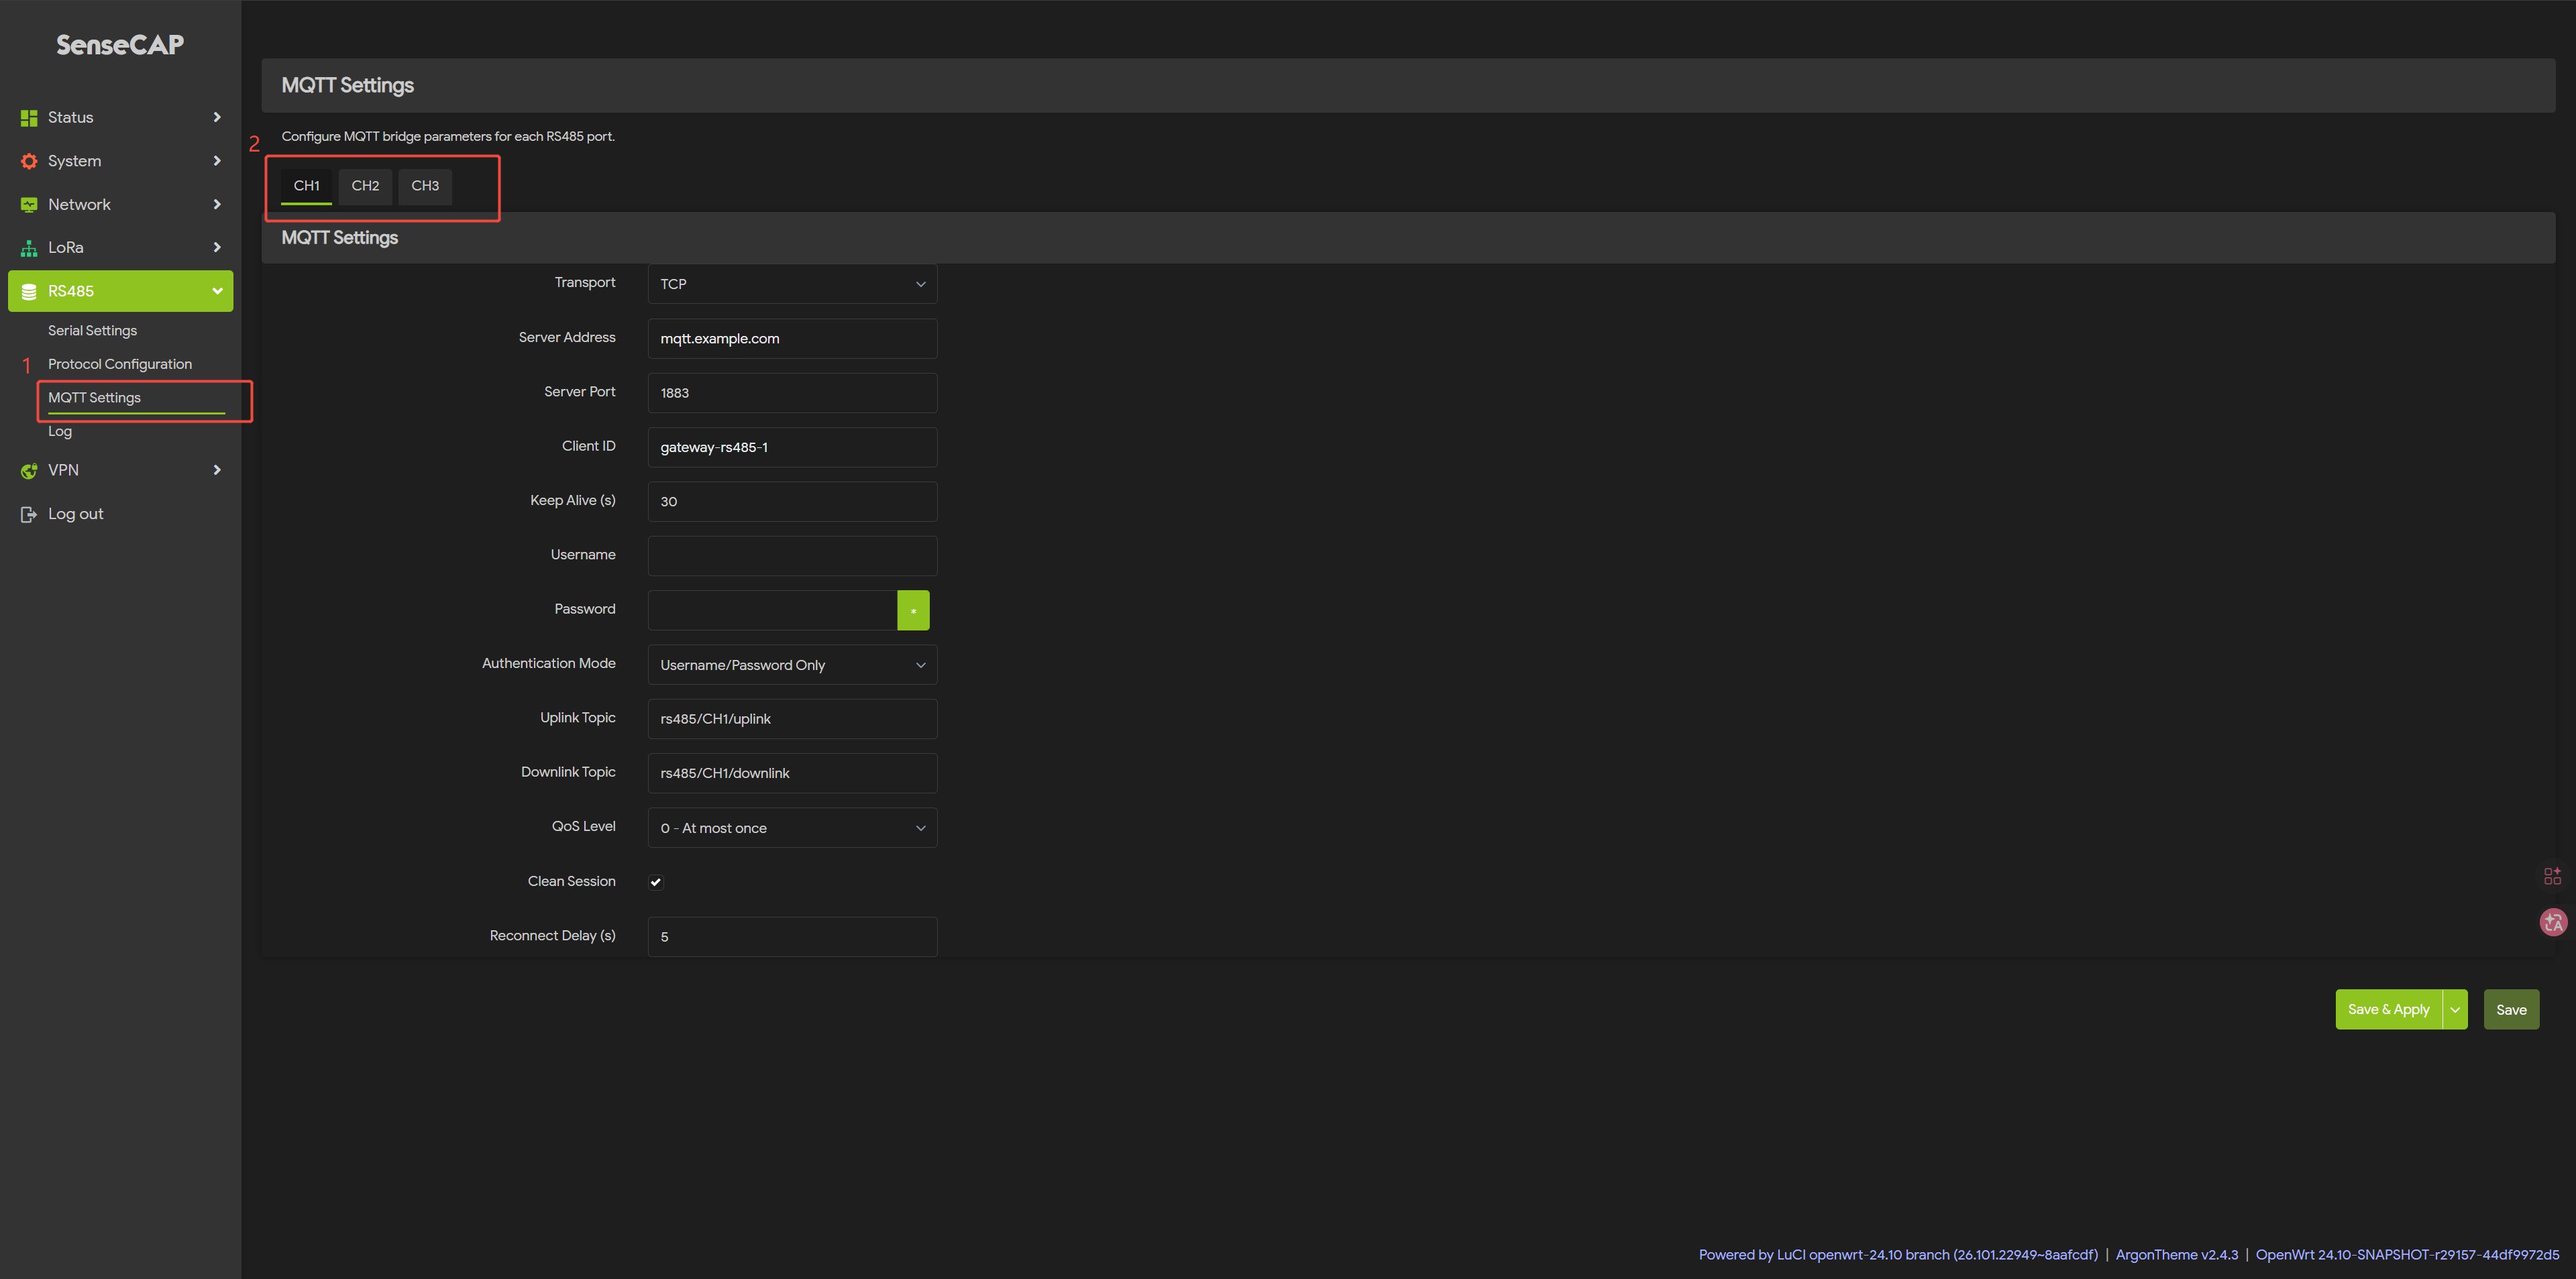Switch to the CH2 tab
The width and height of the screenshot is (2576, 1279).
point(365,186)
